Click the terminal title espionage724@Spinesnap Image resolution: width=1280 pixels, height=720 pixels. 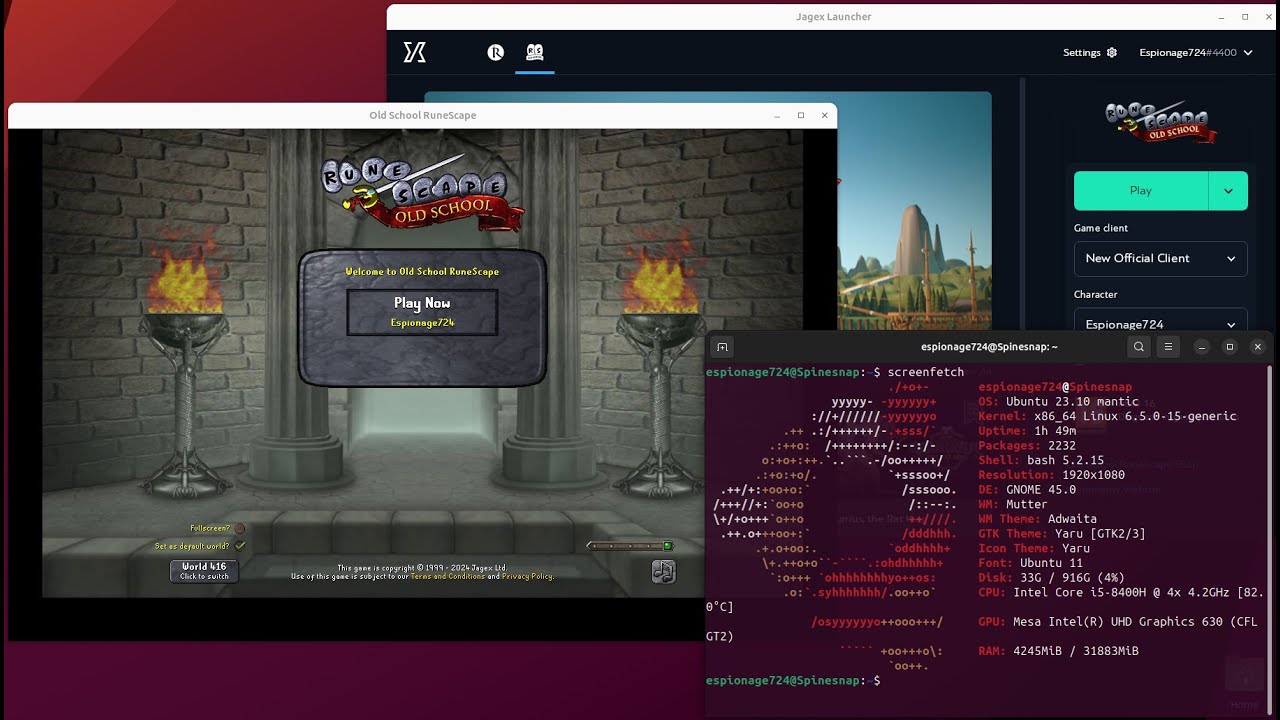pos(989,347)
